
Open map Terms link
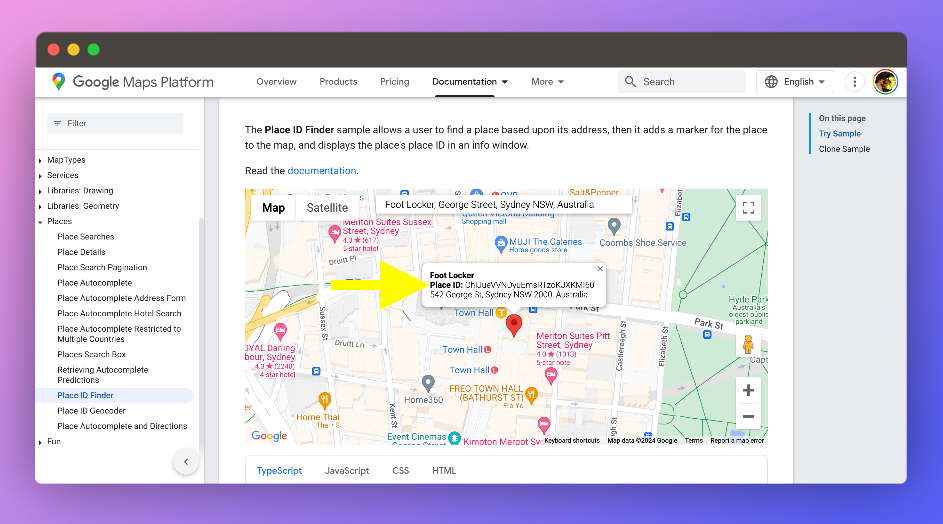693,440
